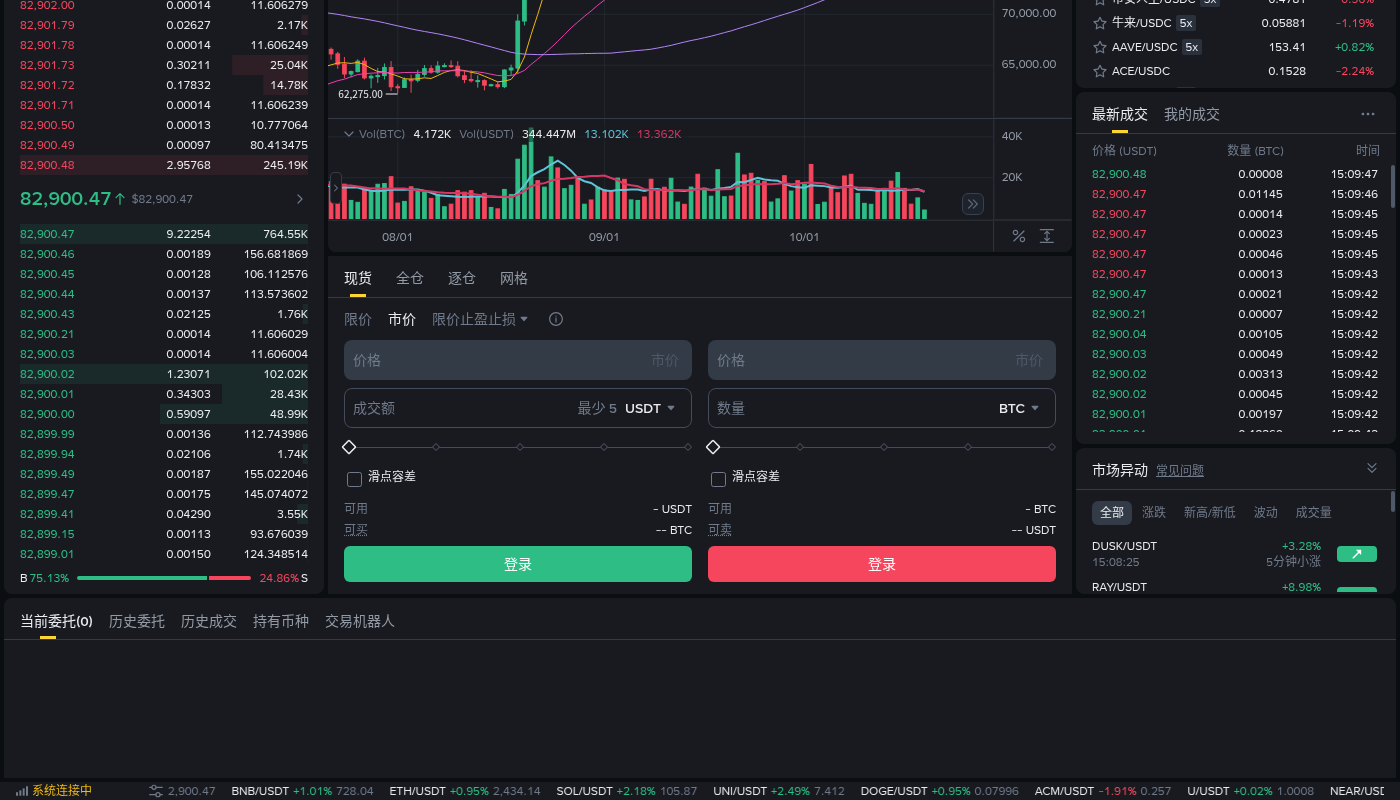Open the USDT unit dropdown in 成交额
The image size is (1400, 800).
(651, 408)
